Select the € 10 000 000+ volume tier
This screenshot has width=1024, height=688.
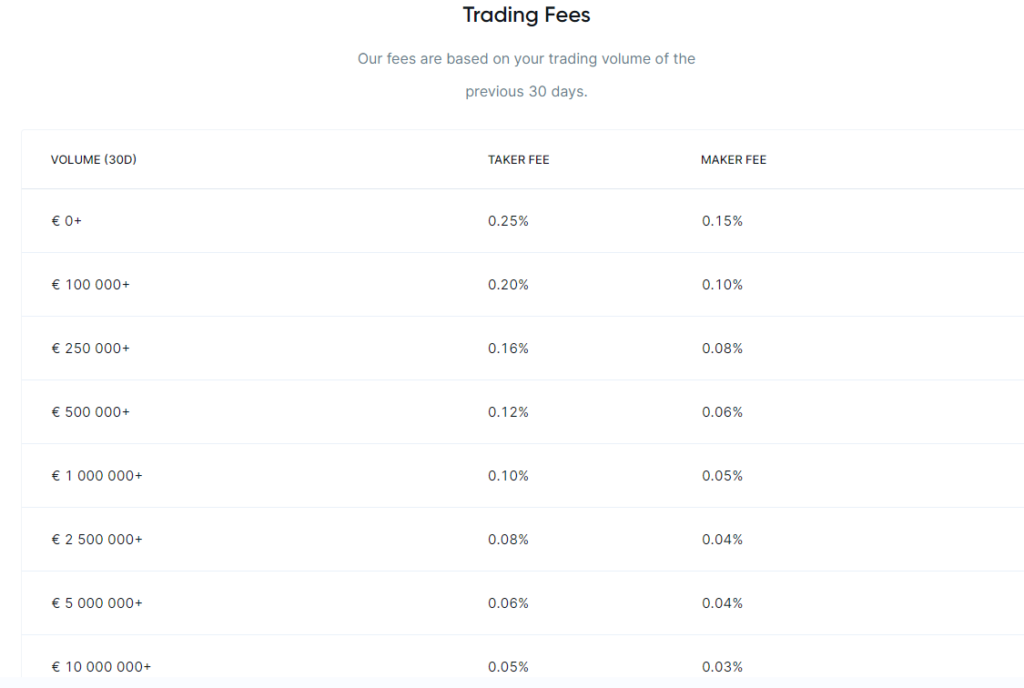pyautogui.click(x=101, y=667)
